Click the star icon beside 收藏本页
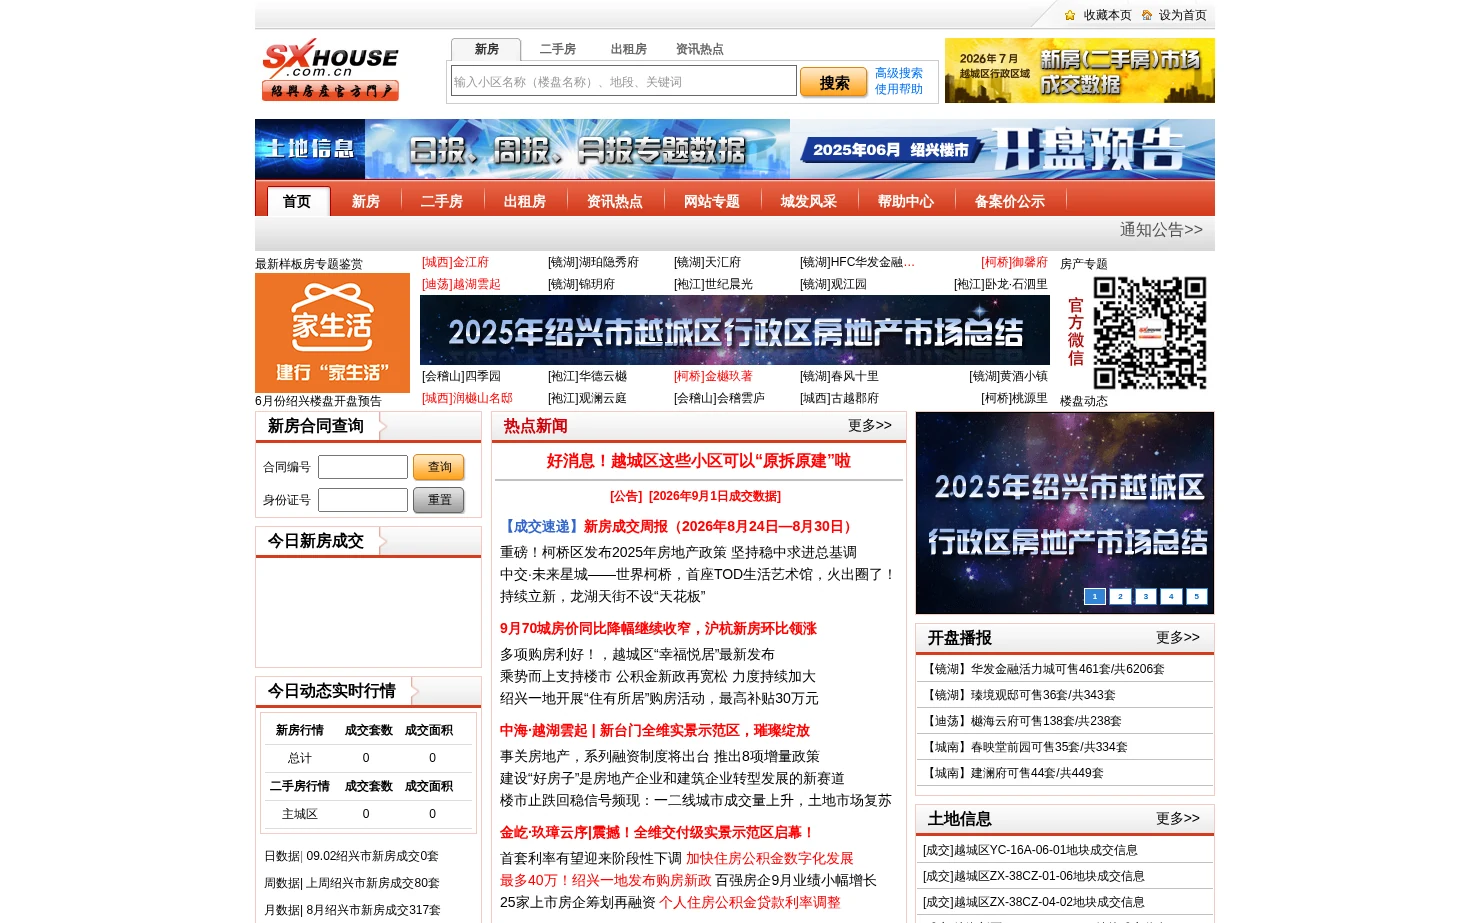 coord(1070,15)
